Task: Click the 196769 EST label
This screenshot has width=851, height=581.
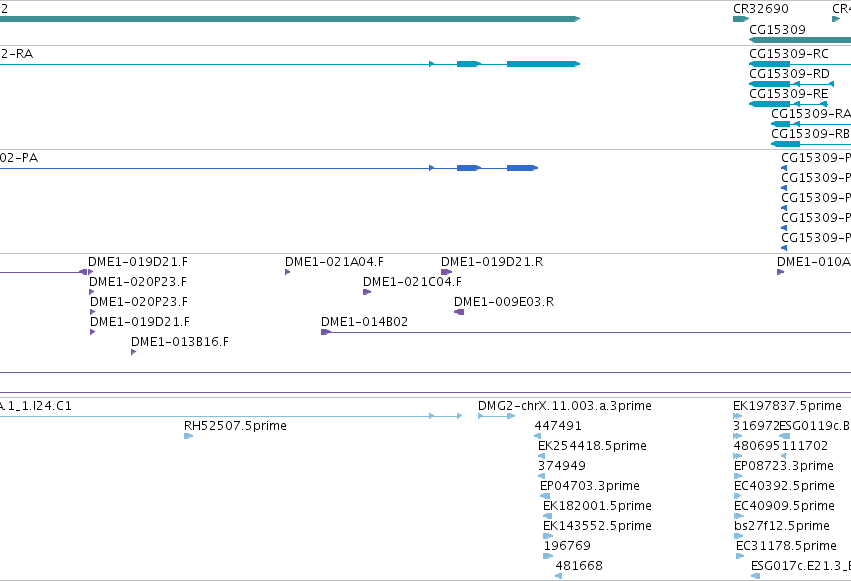Action: tap(567, 546)
